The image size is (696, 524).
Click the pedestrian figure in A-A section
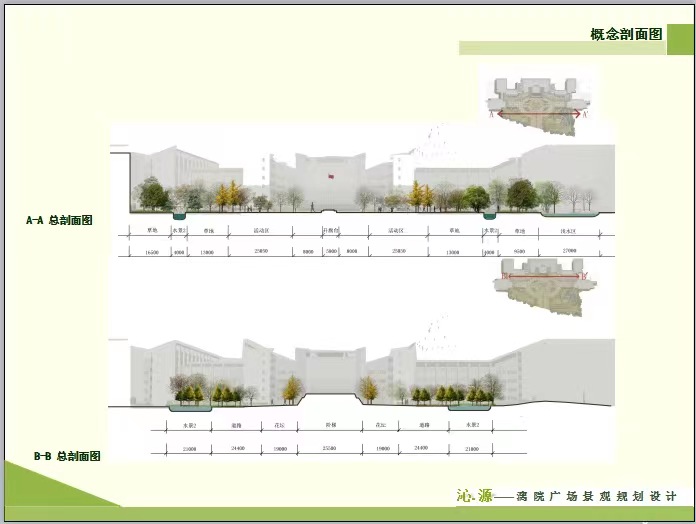click(312, 208)
